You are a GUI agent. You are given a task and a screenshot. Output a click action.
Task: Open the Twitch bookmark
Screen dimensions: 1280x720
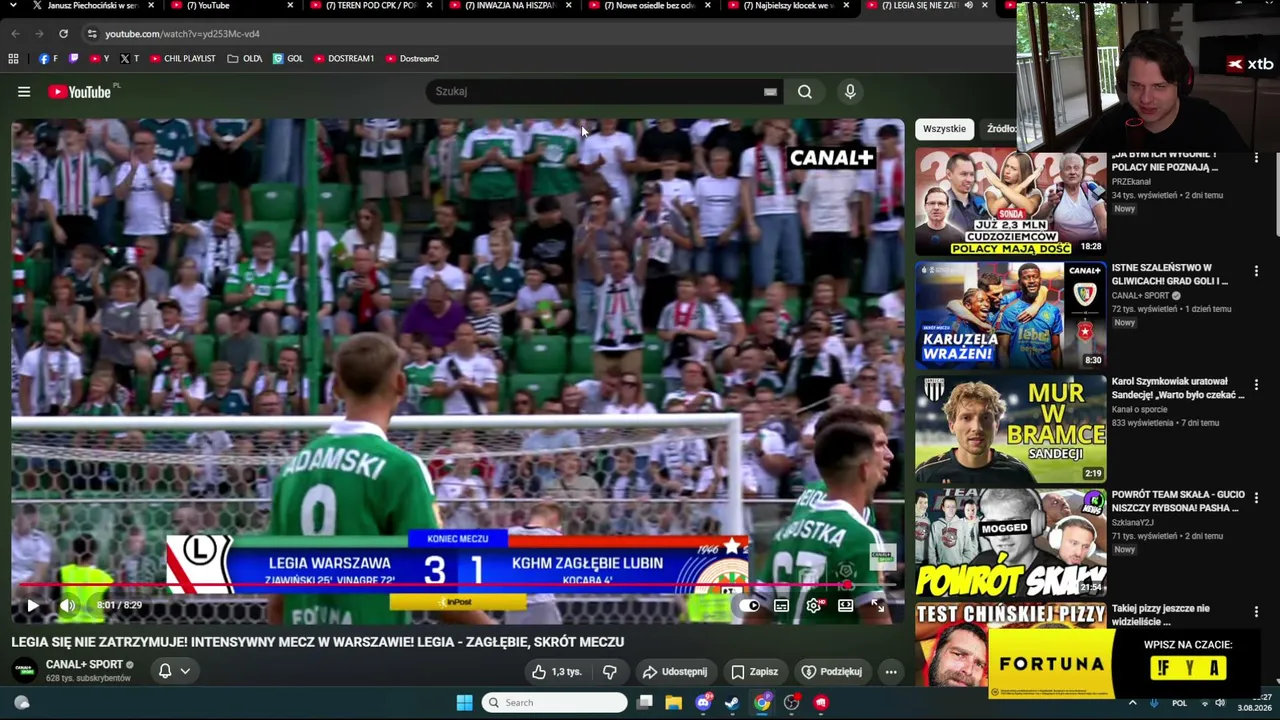[73, 59]
